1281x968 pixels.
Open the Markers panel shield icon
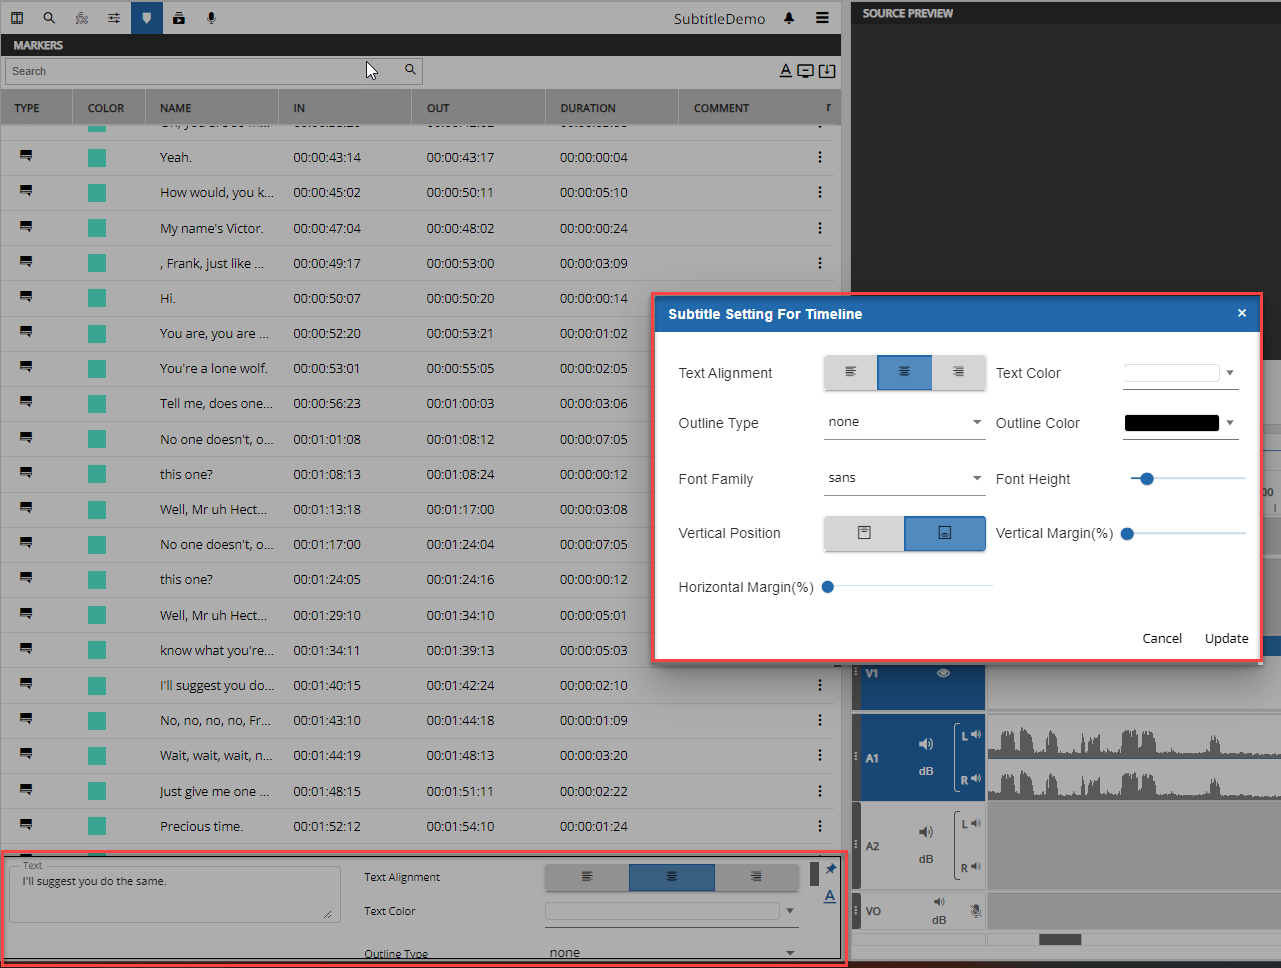(147, 18)
